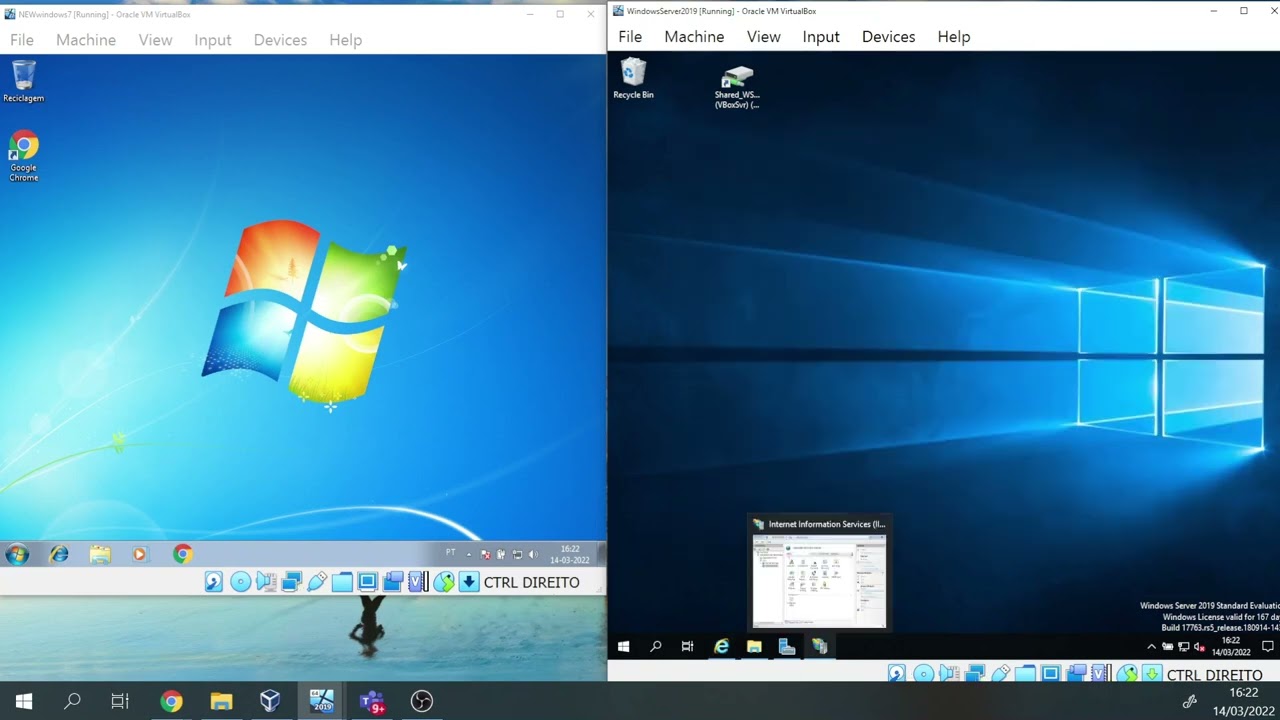Viewport: 1280px width, 720px height.
Task: Click Show desktop strip in Windows 7 taskbar
Action: pos(601,554)
